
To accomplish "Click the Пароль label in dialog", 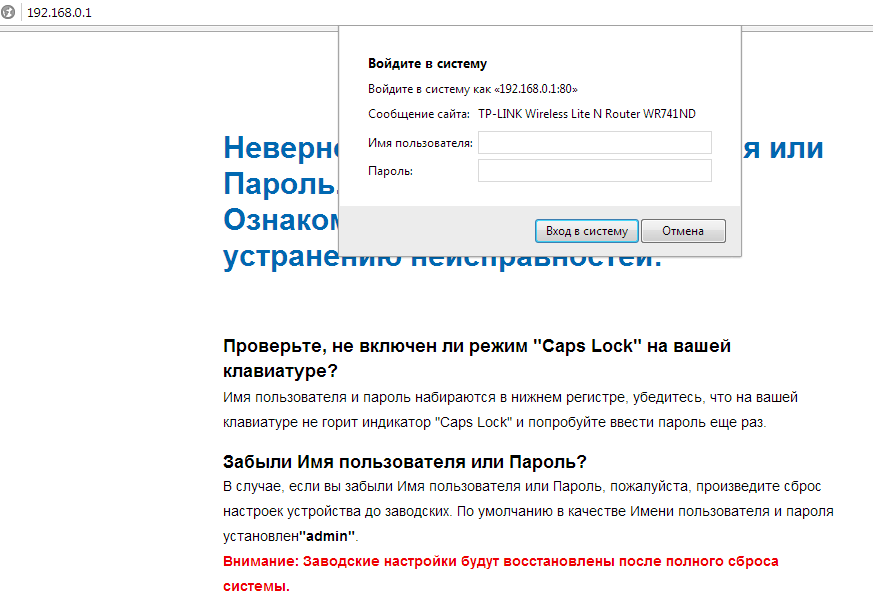I will pyautogui.click(x=390, y=172).
